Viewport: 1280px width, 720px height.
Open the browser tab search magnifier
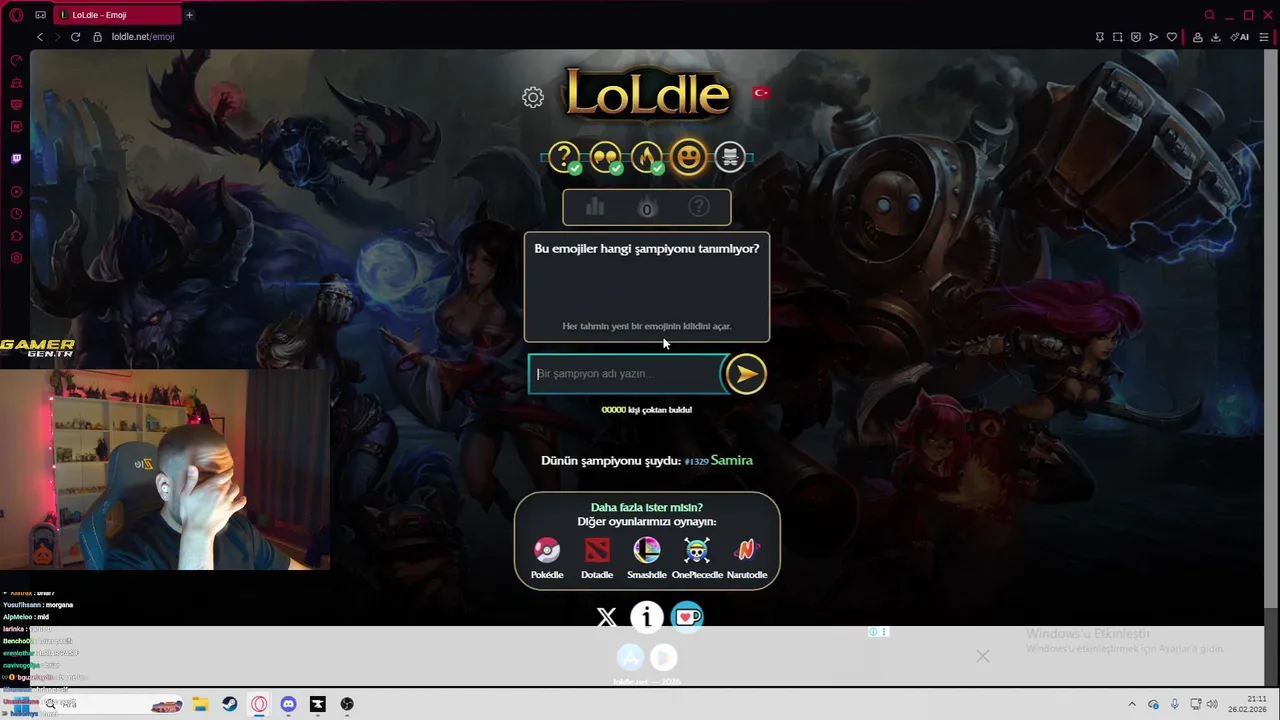pyautogui.click(x=1210, y=15)
